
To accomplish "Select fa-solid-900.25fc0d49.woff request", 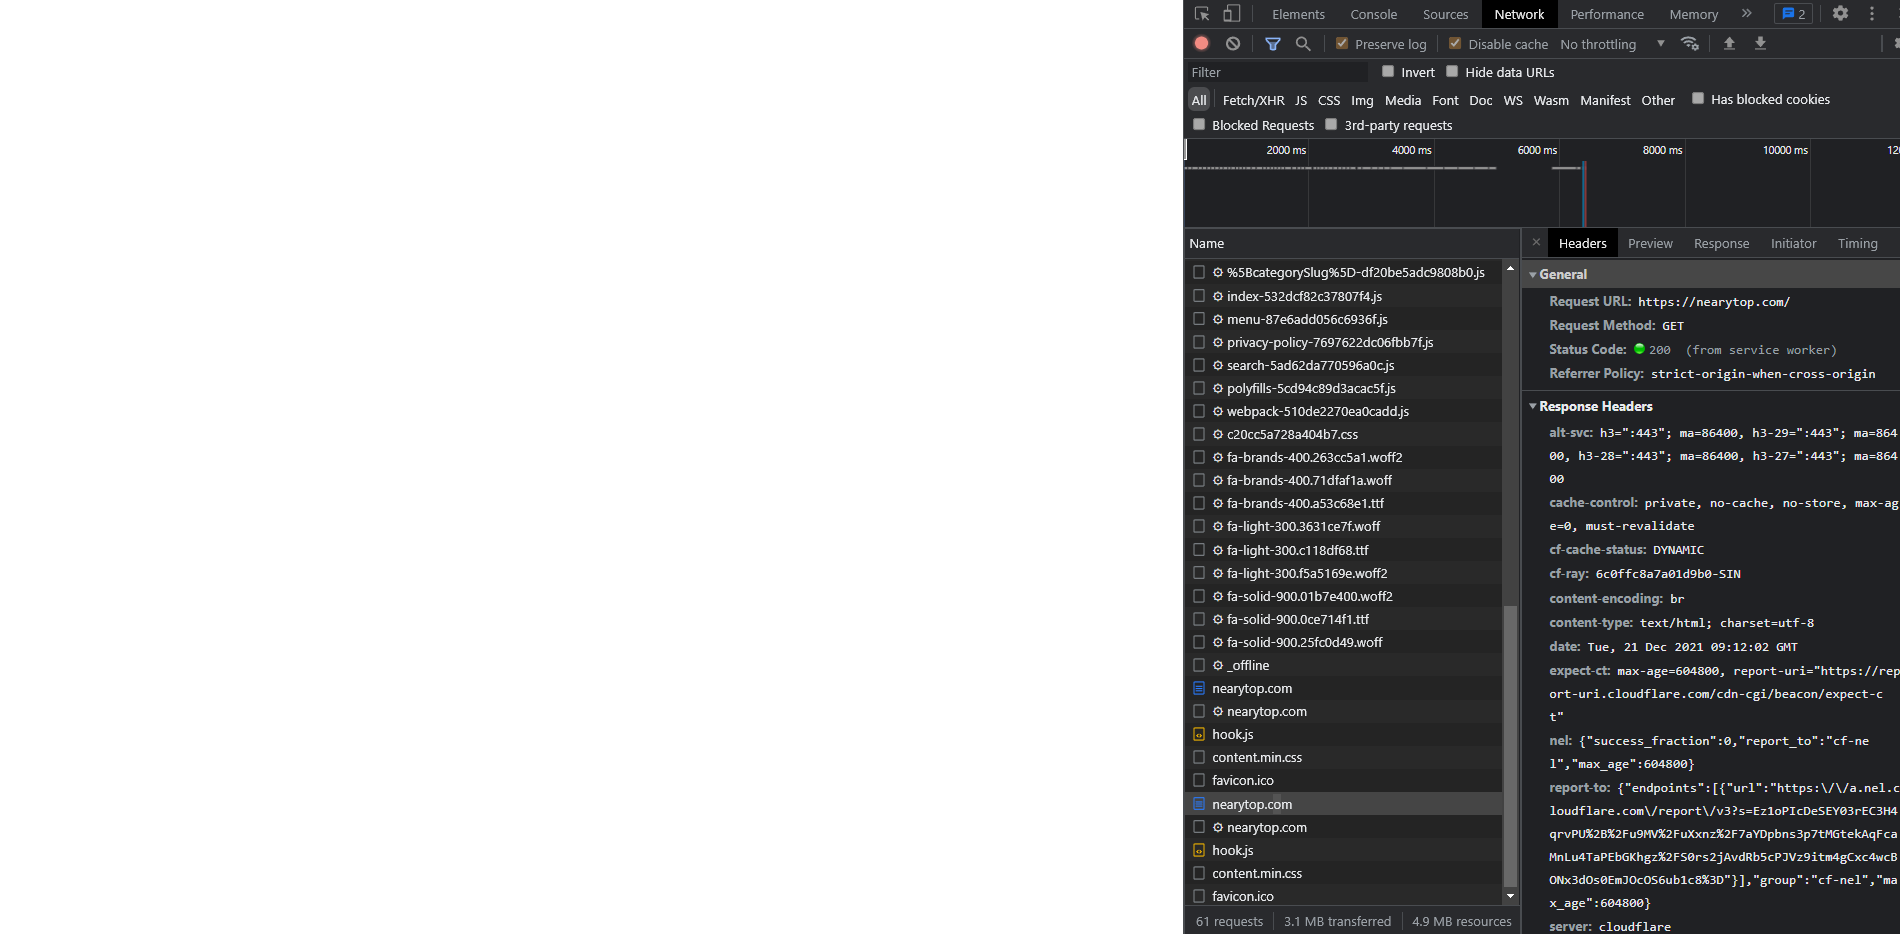I will tap(1344, 642).
